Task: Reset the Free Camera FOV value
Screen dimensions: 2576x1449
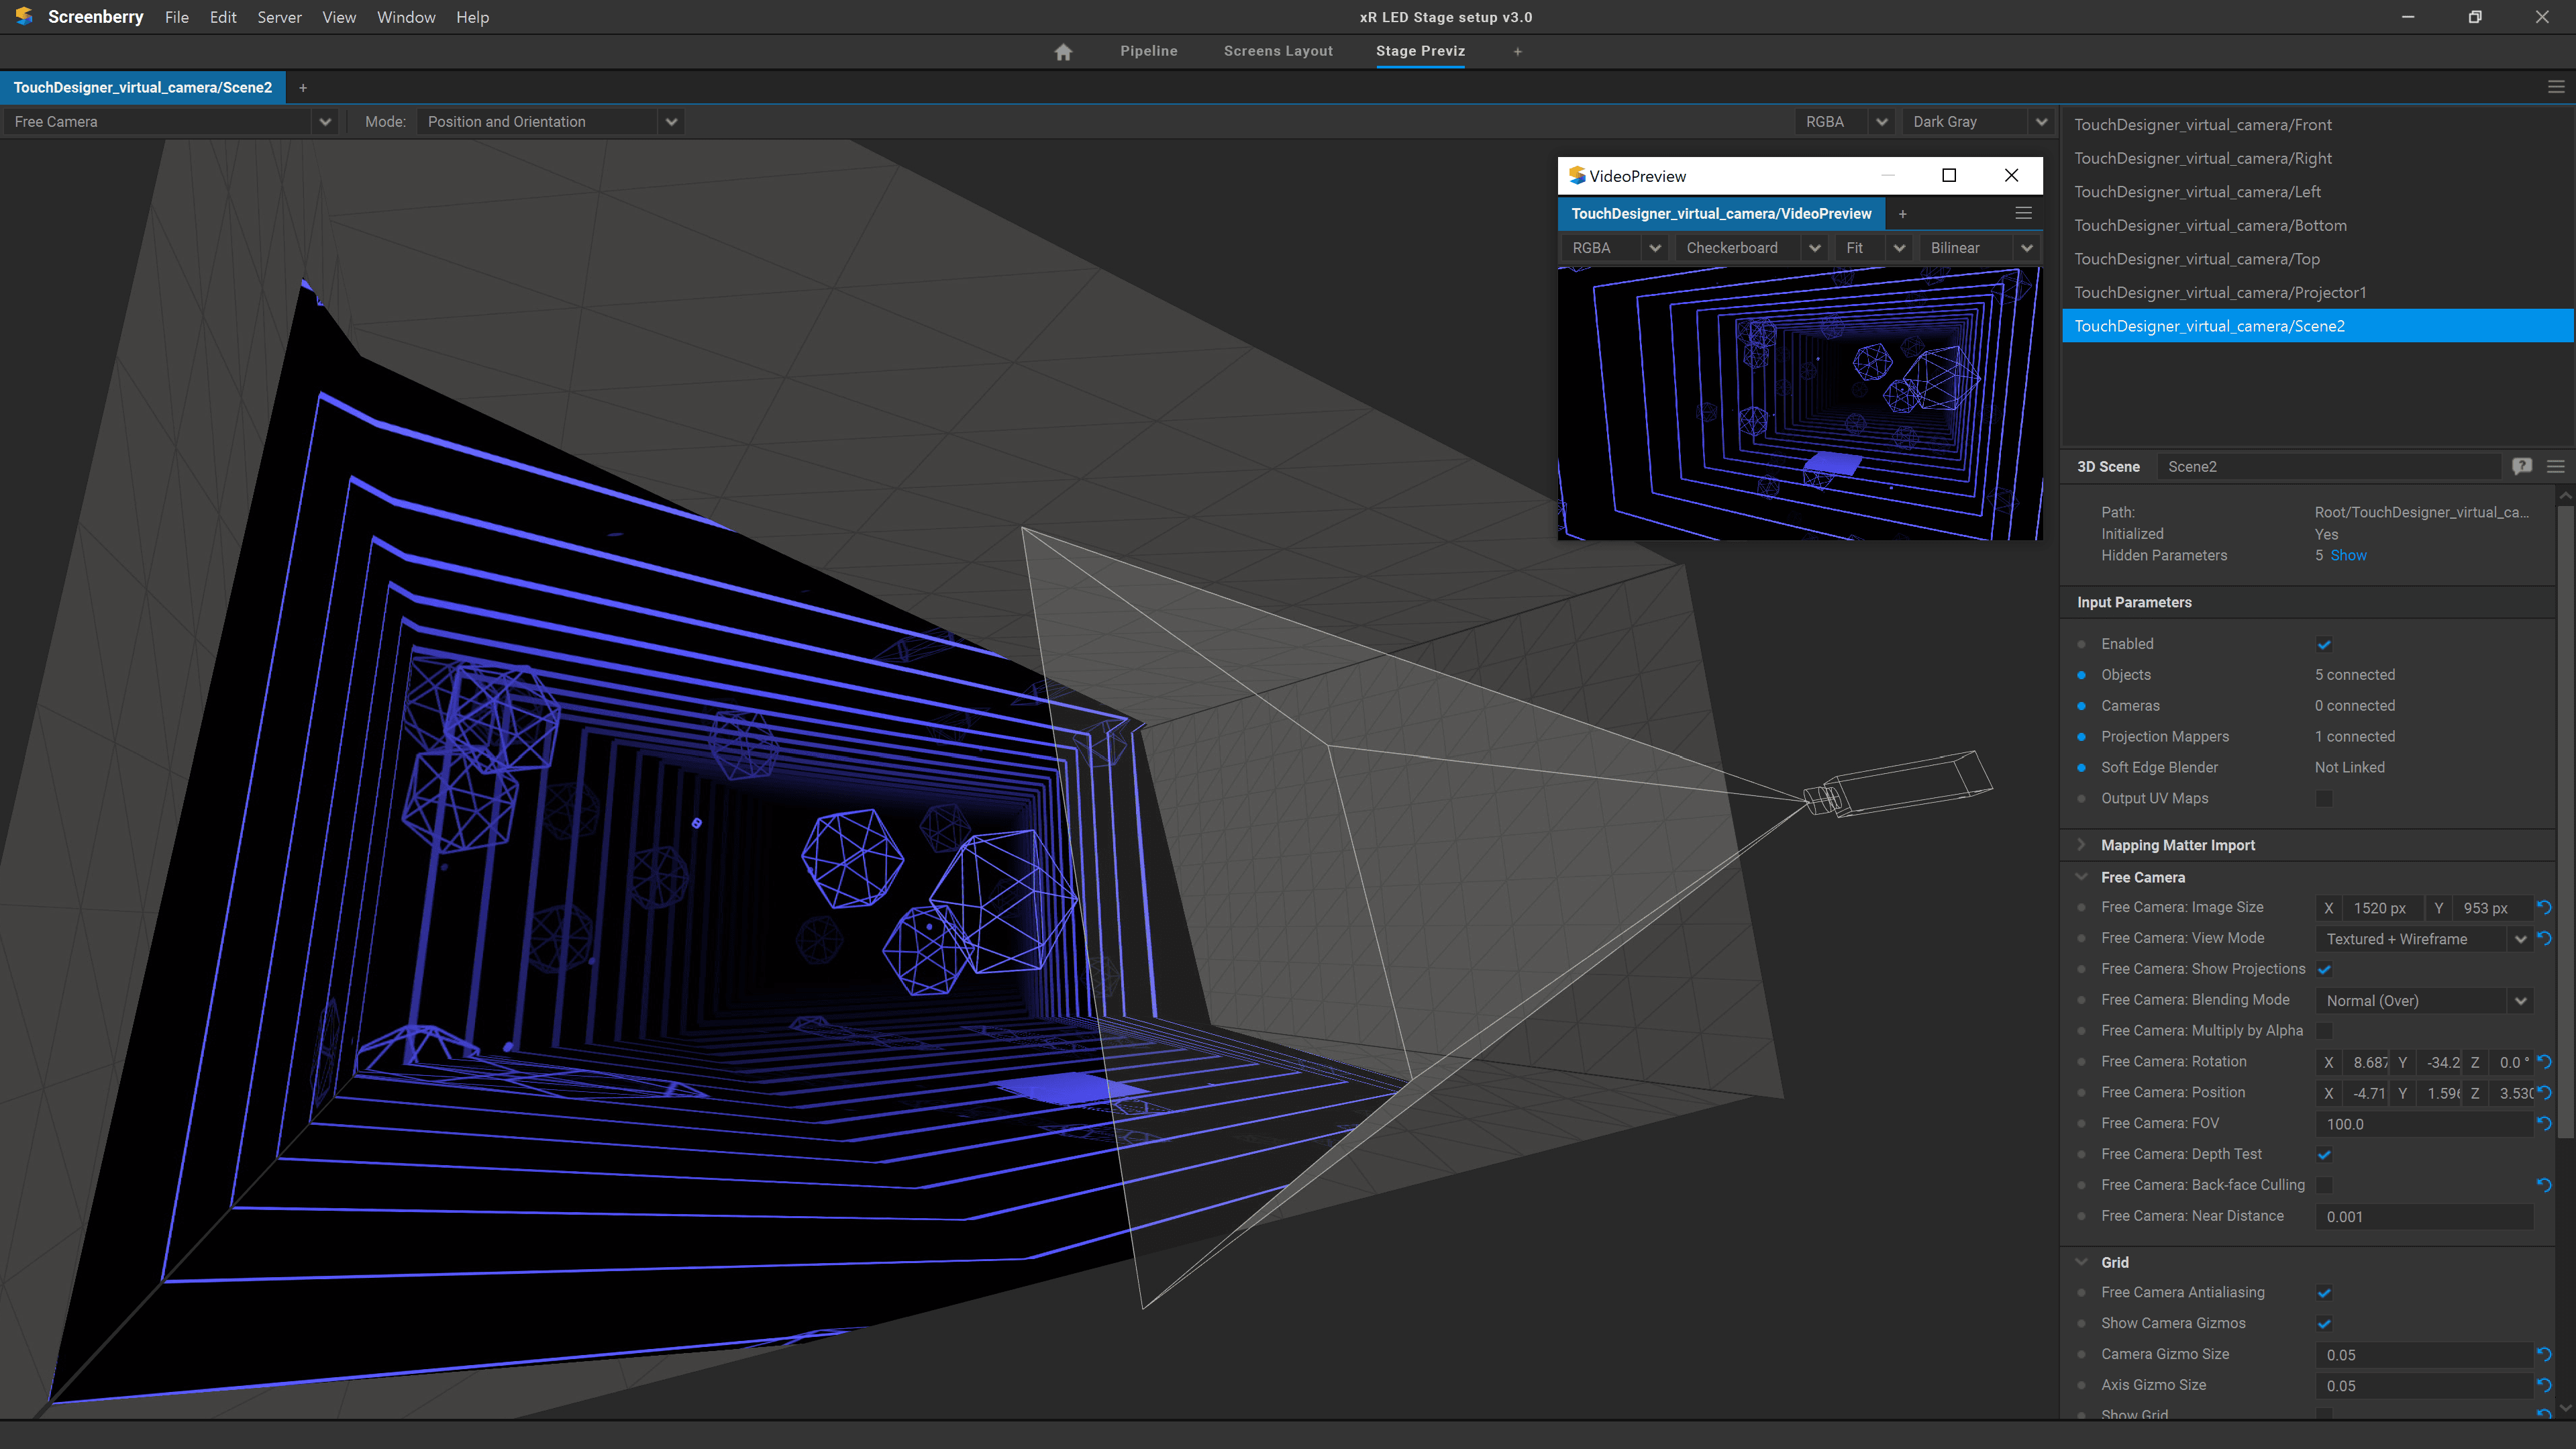Action: (2544, 1123)
